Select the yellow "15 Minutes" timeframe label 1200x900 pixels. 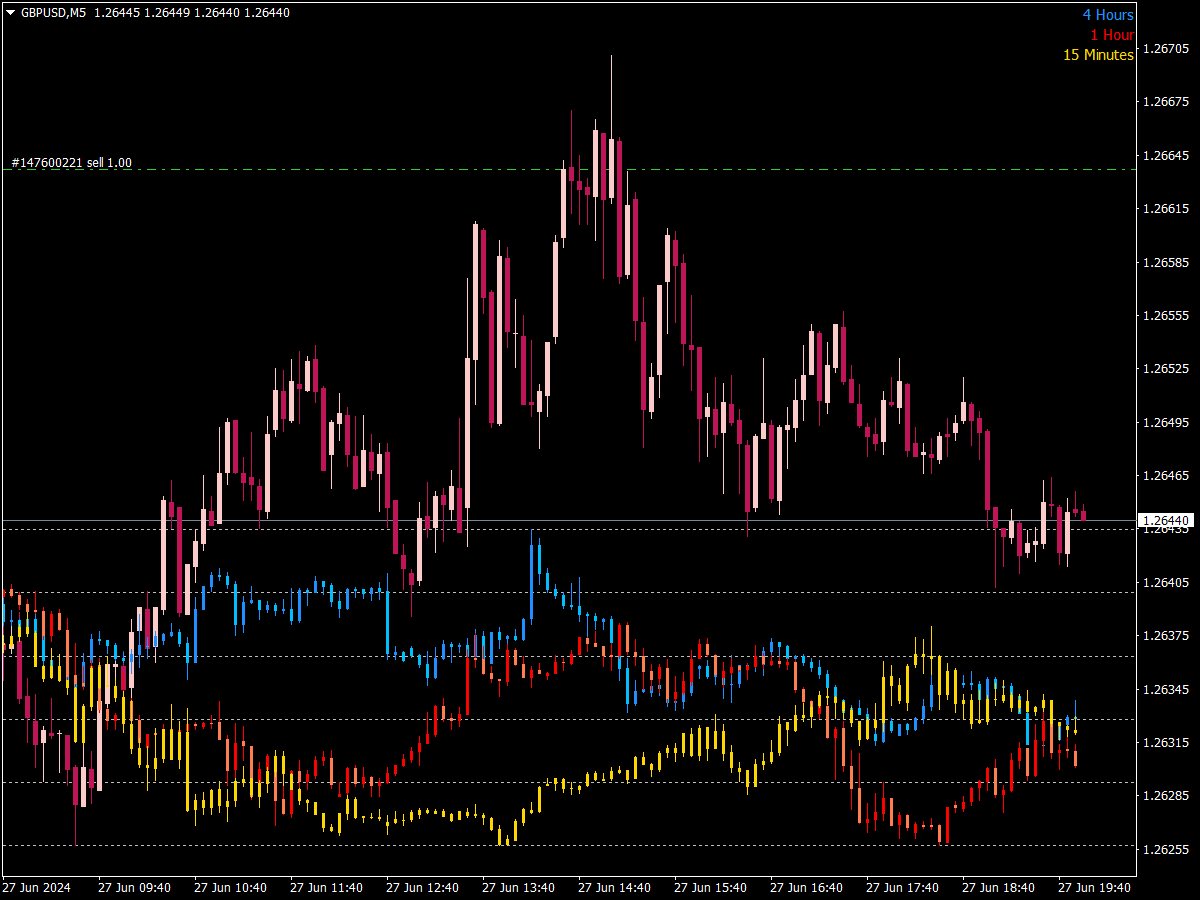pyautogui.click(x=1097, y=55)
